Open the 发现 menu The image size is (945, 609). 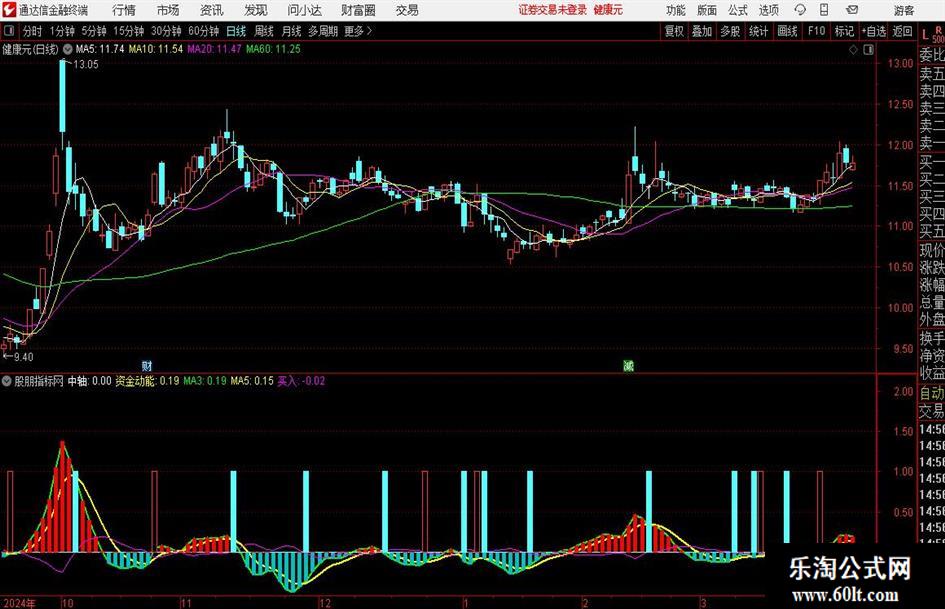[x=256, y=10]
